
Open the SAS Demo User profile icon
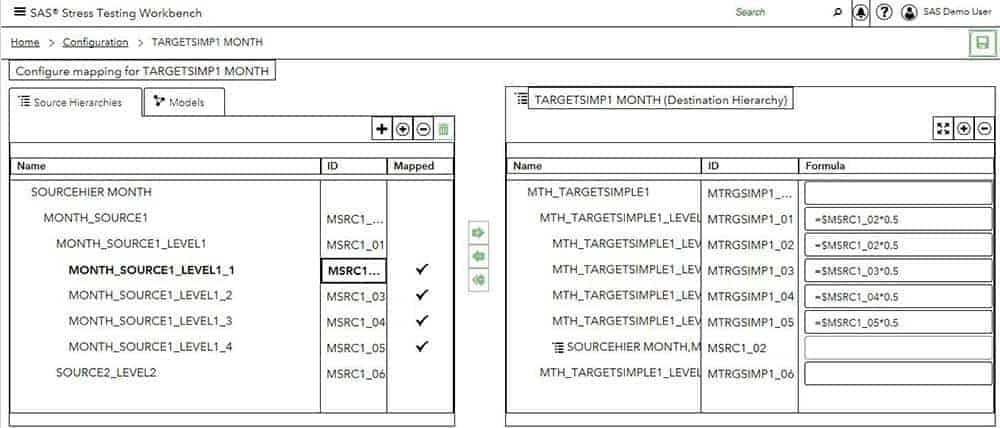pyautogui.click(x=909, y=13)
